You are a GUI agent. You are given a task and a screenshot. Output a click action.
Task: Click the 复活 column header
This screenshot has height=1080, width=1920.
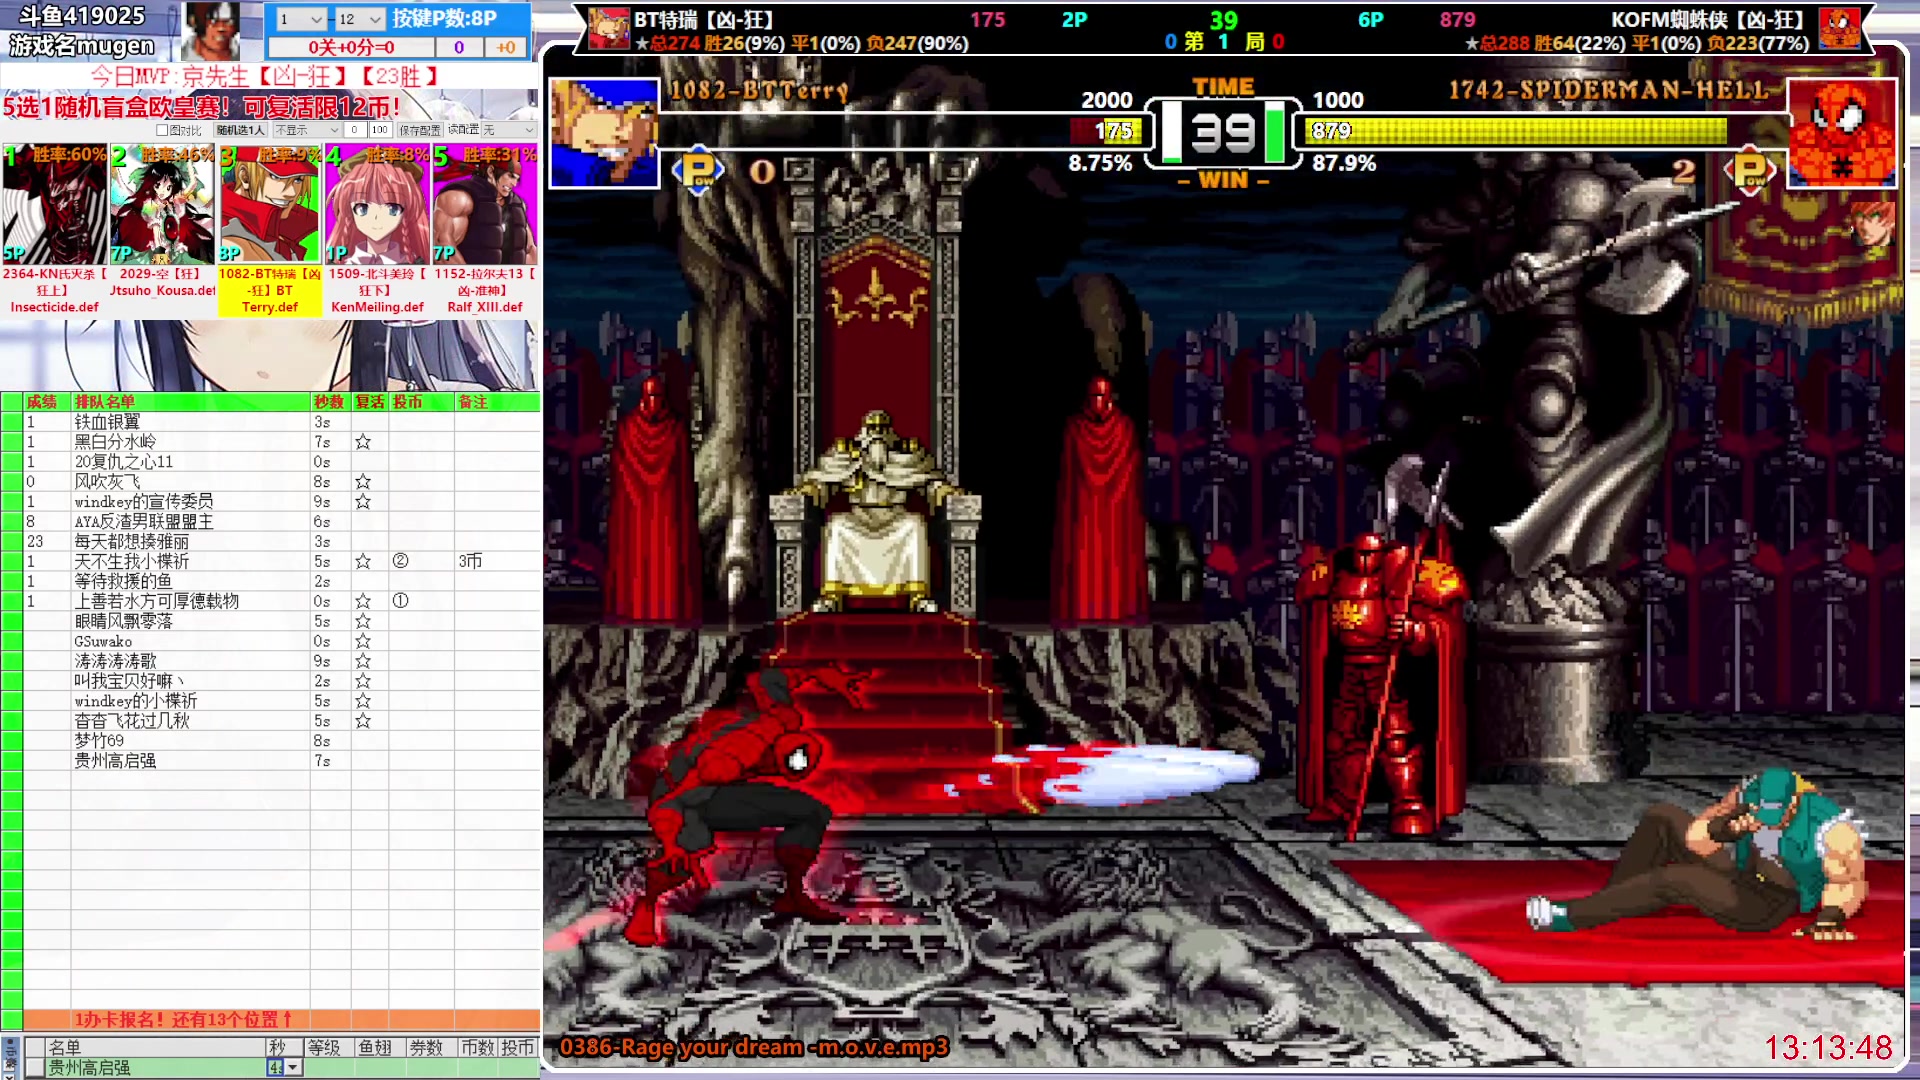(x=370, y=402)
